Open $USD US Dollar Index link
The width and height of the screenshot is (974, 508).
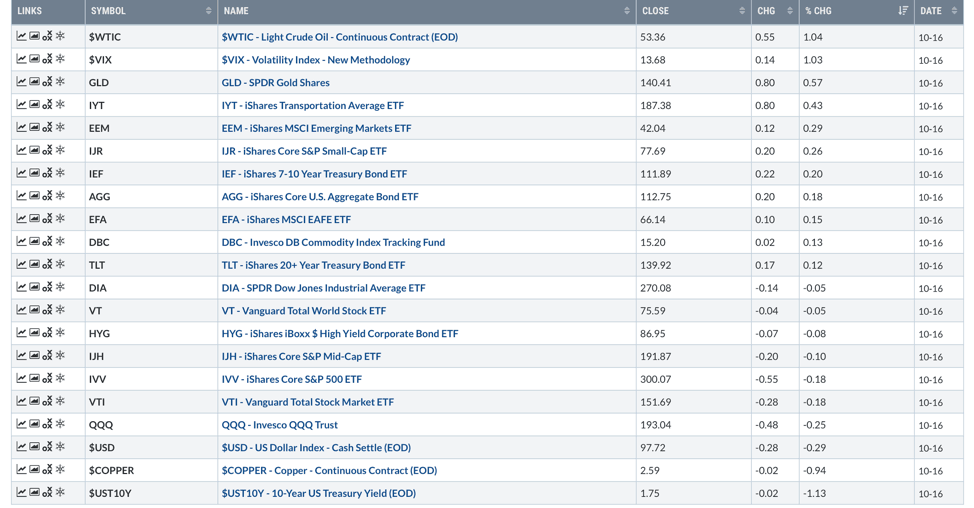pos(316,448)
